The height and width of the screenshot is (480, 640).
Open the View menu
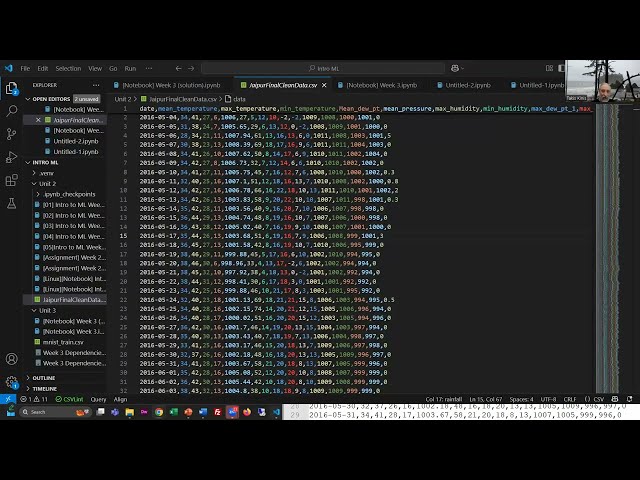click(95, 68)
